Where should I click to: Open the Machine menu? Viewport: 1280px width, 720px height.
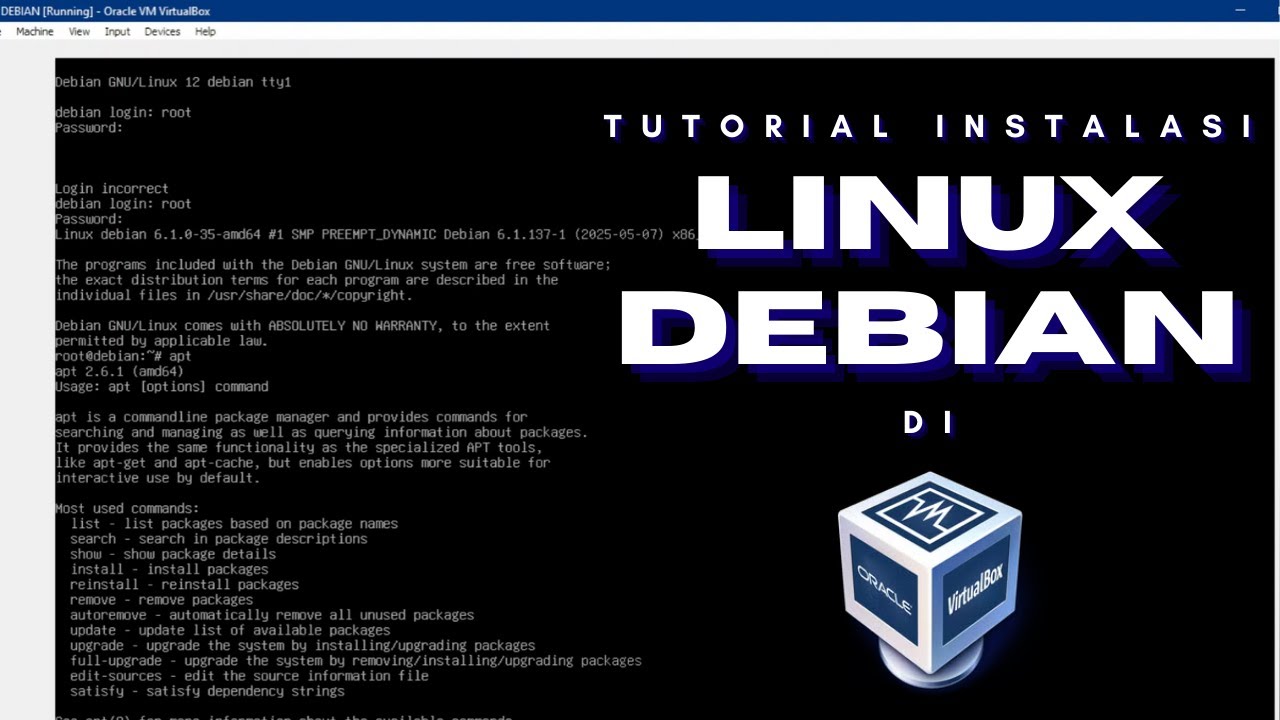34,32
